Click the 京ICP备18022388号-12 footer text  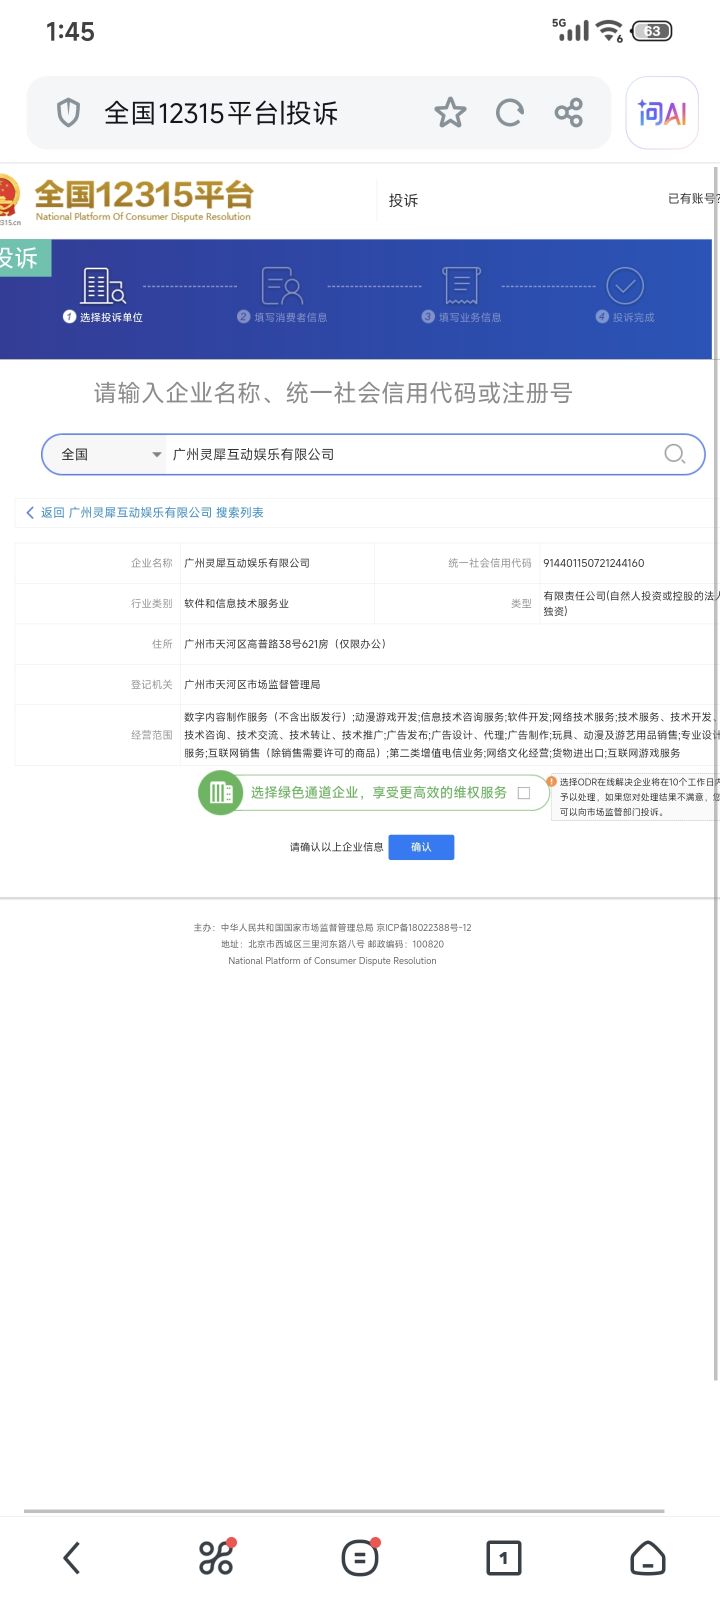[x=424, y=928]
